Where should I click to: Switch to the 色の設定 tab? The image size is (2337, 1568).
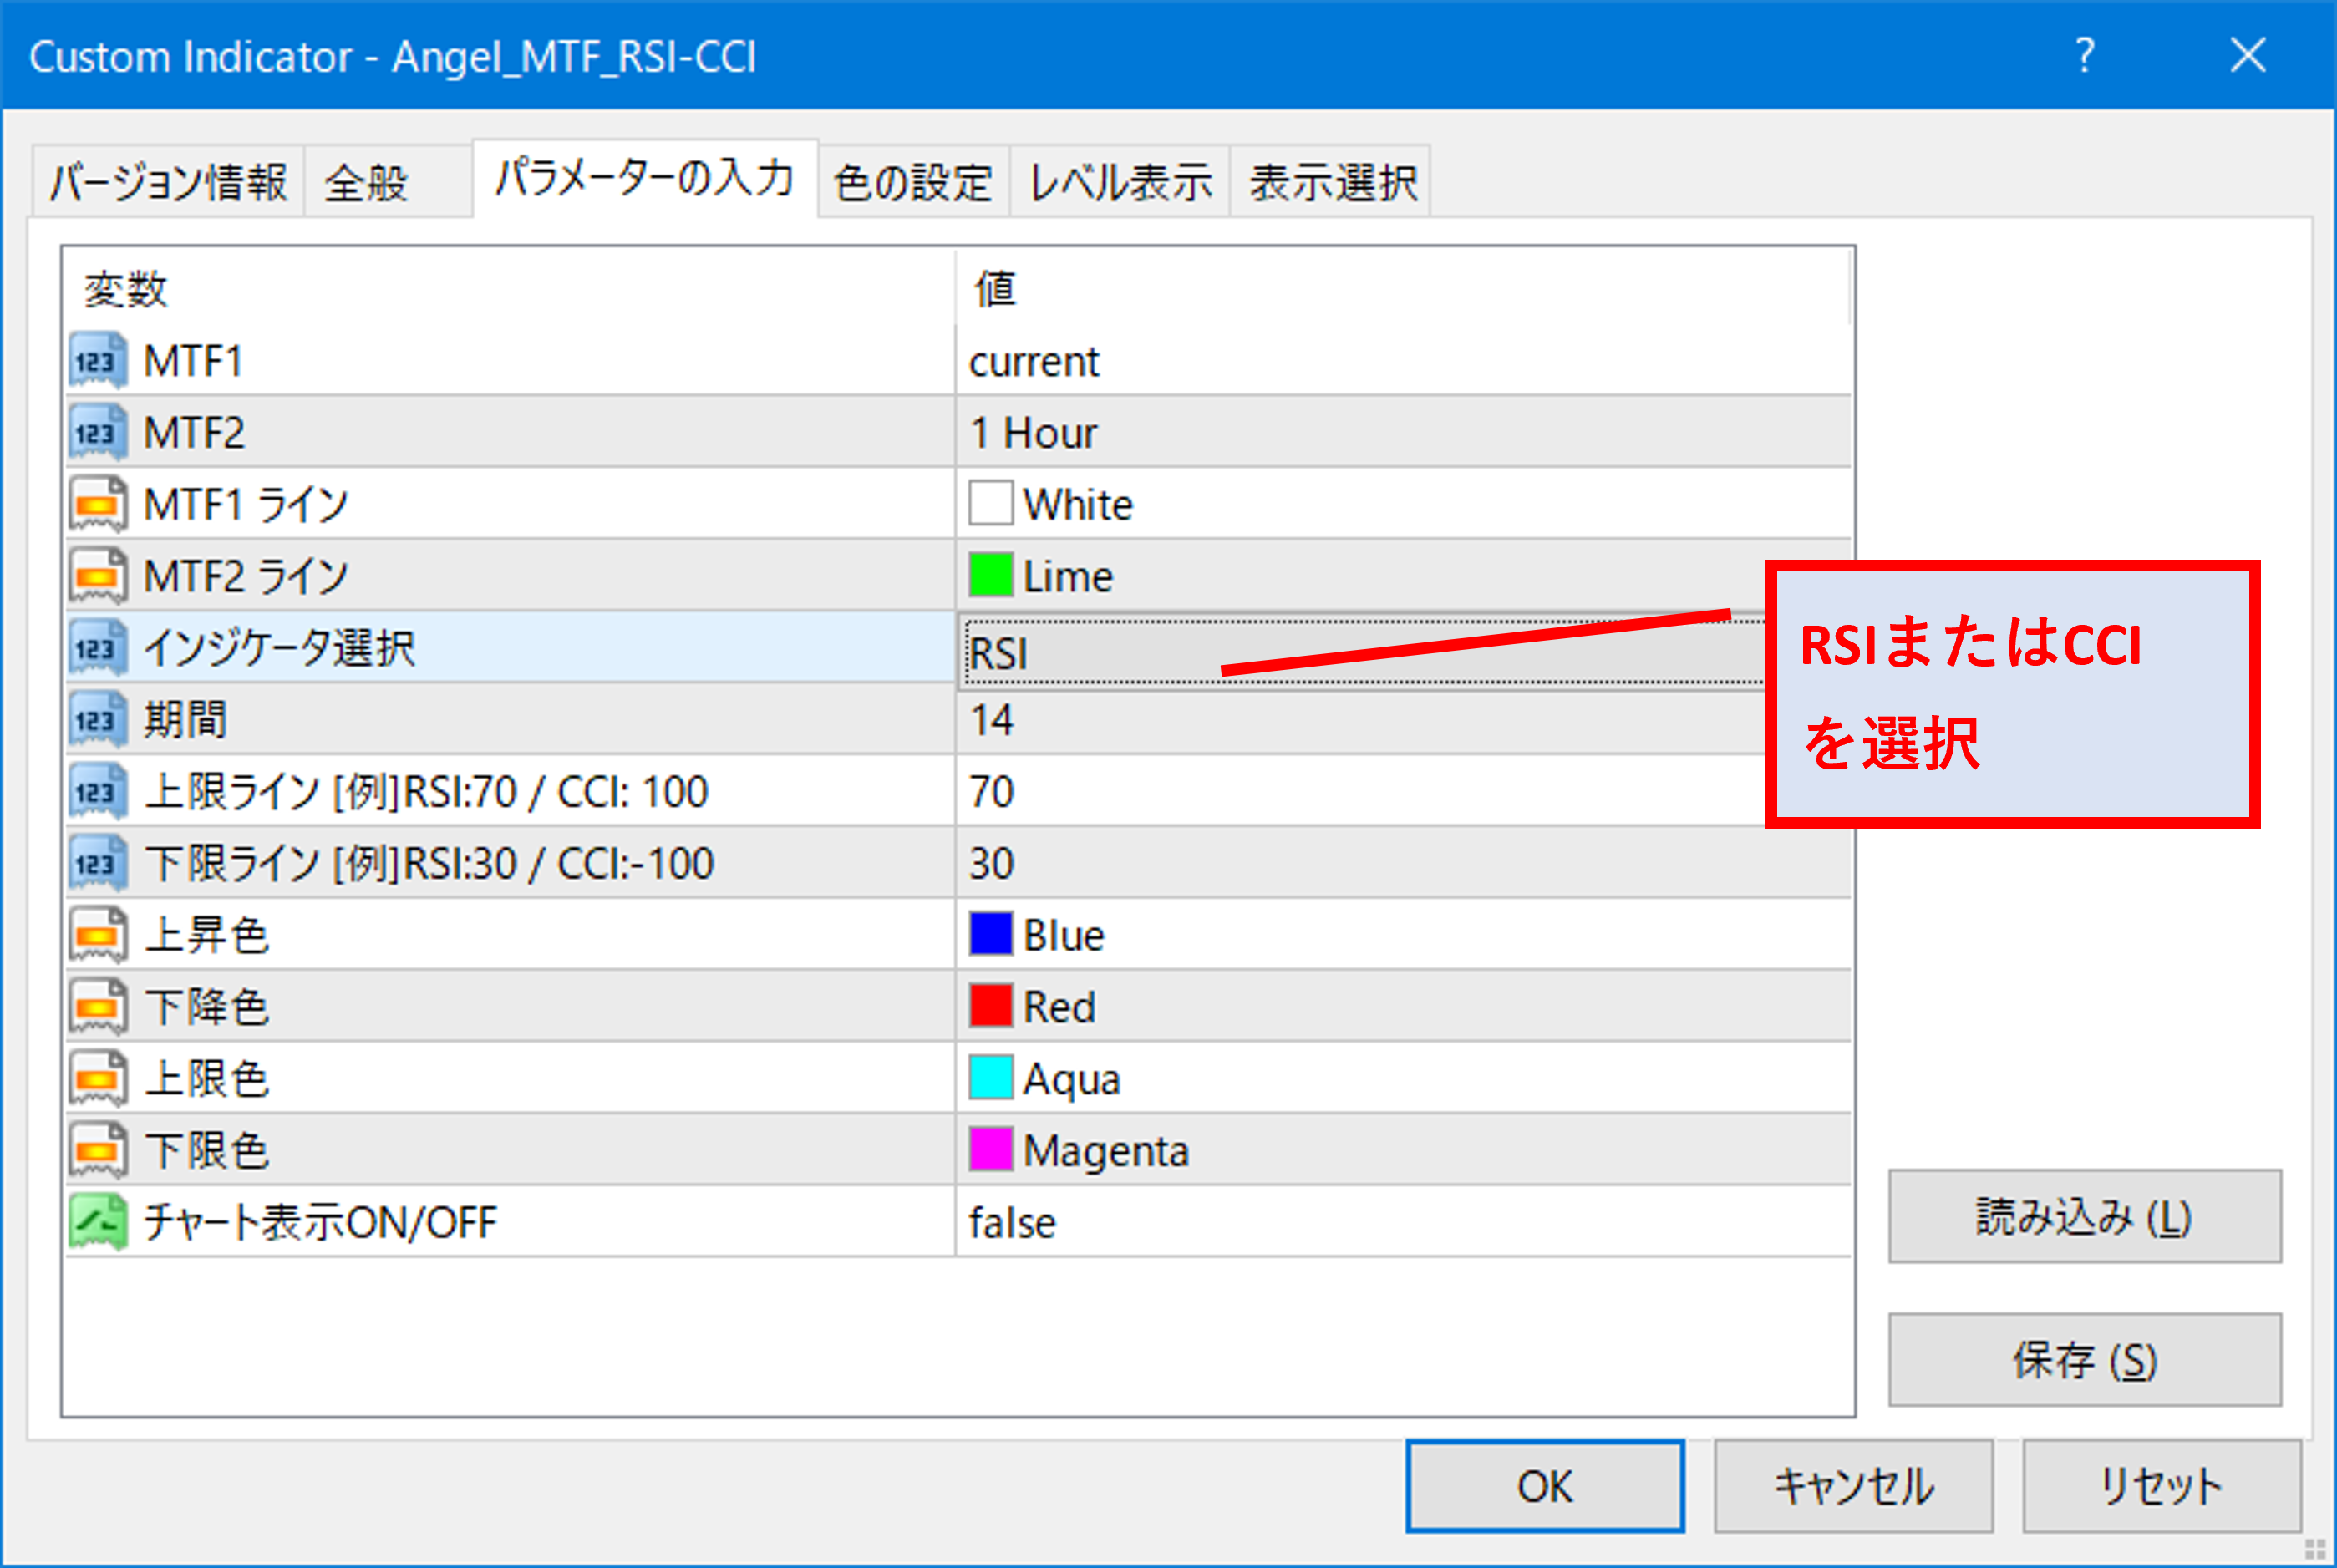coord(912,183)
